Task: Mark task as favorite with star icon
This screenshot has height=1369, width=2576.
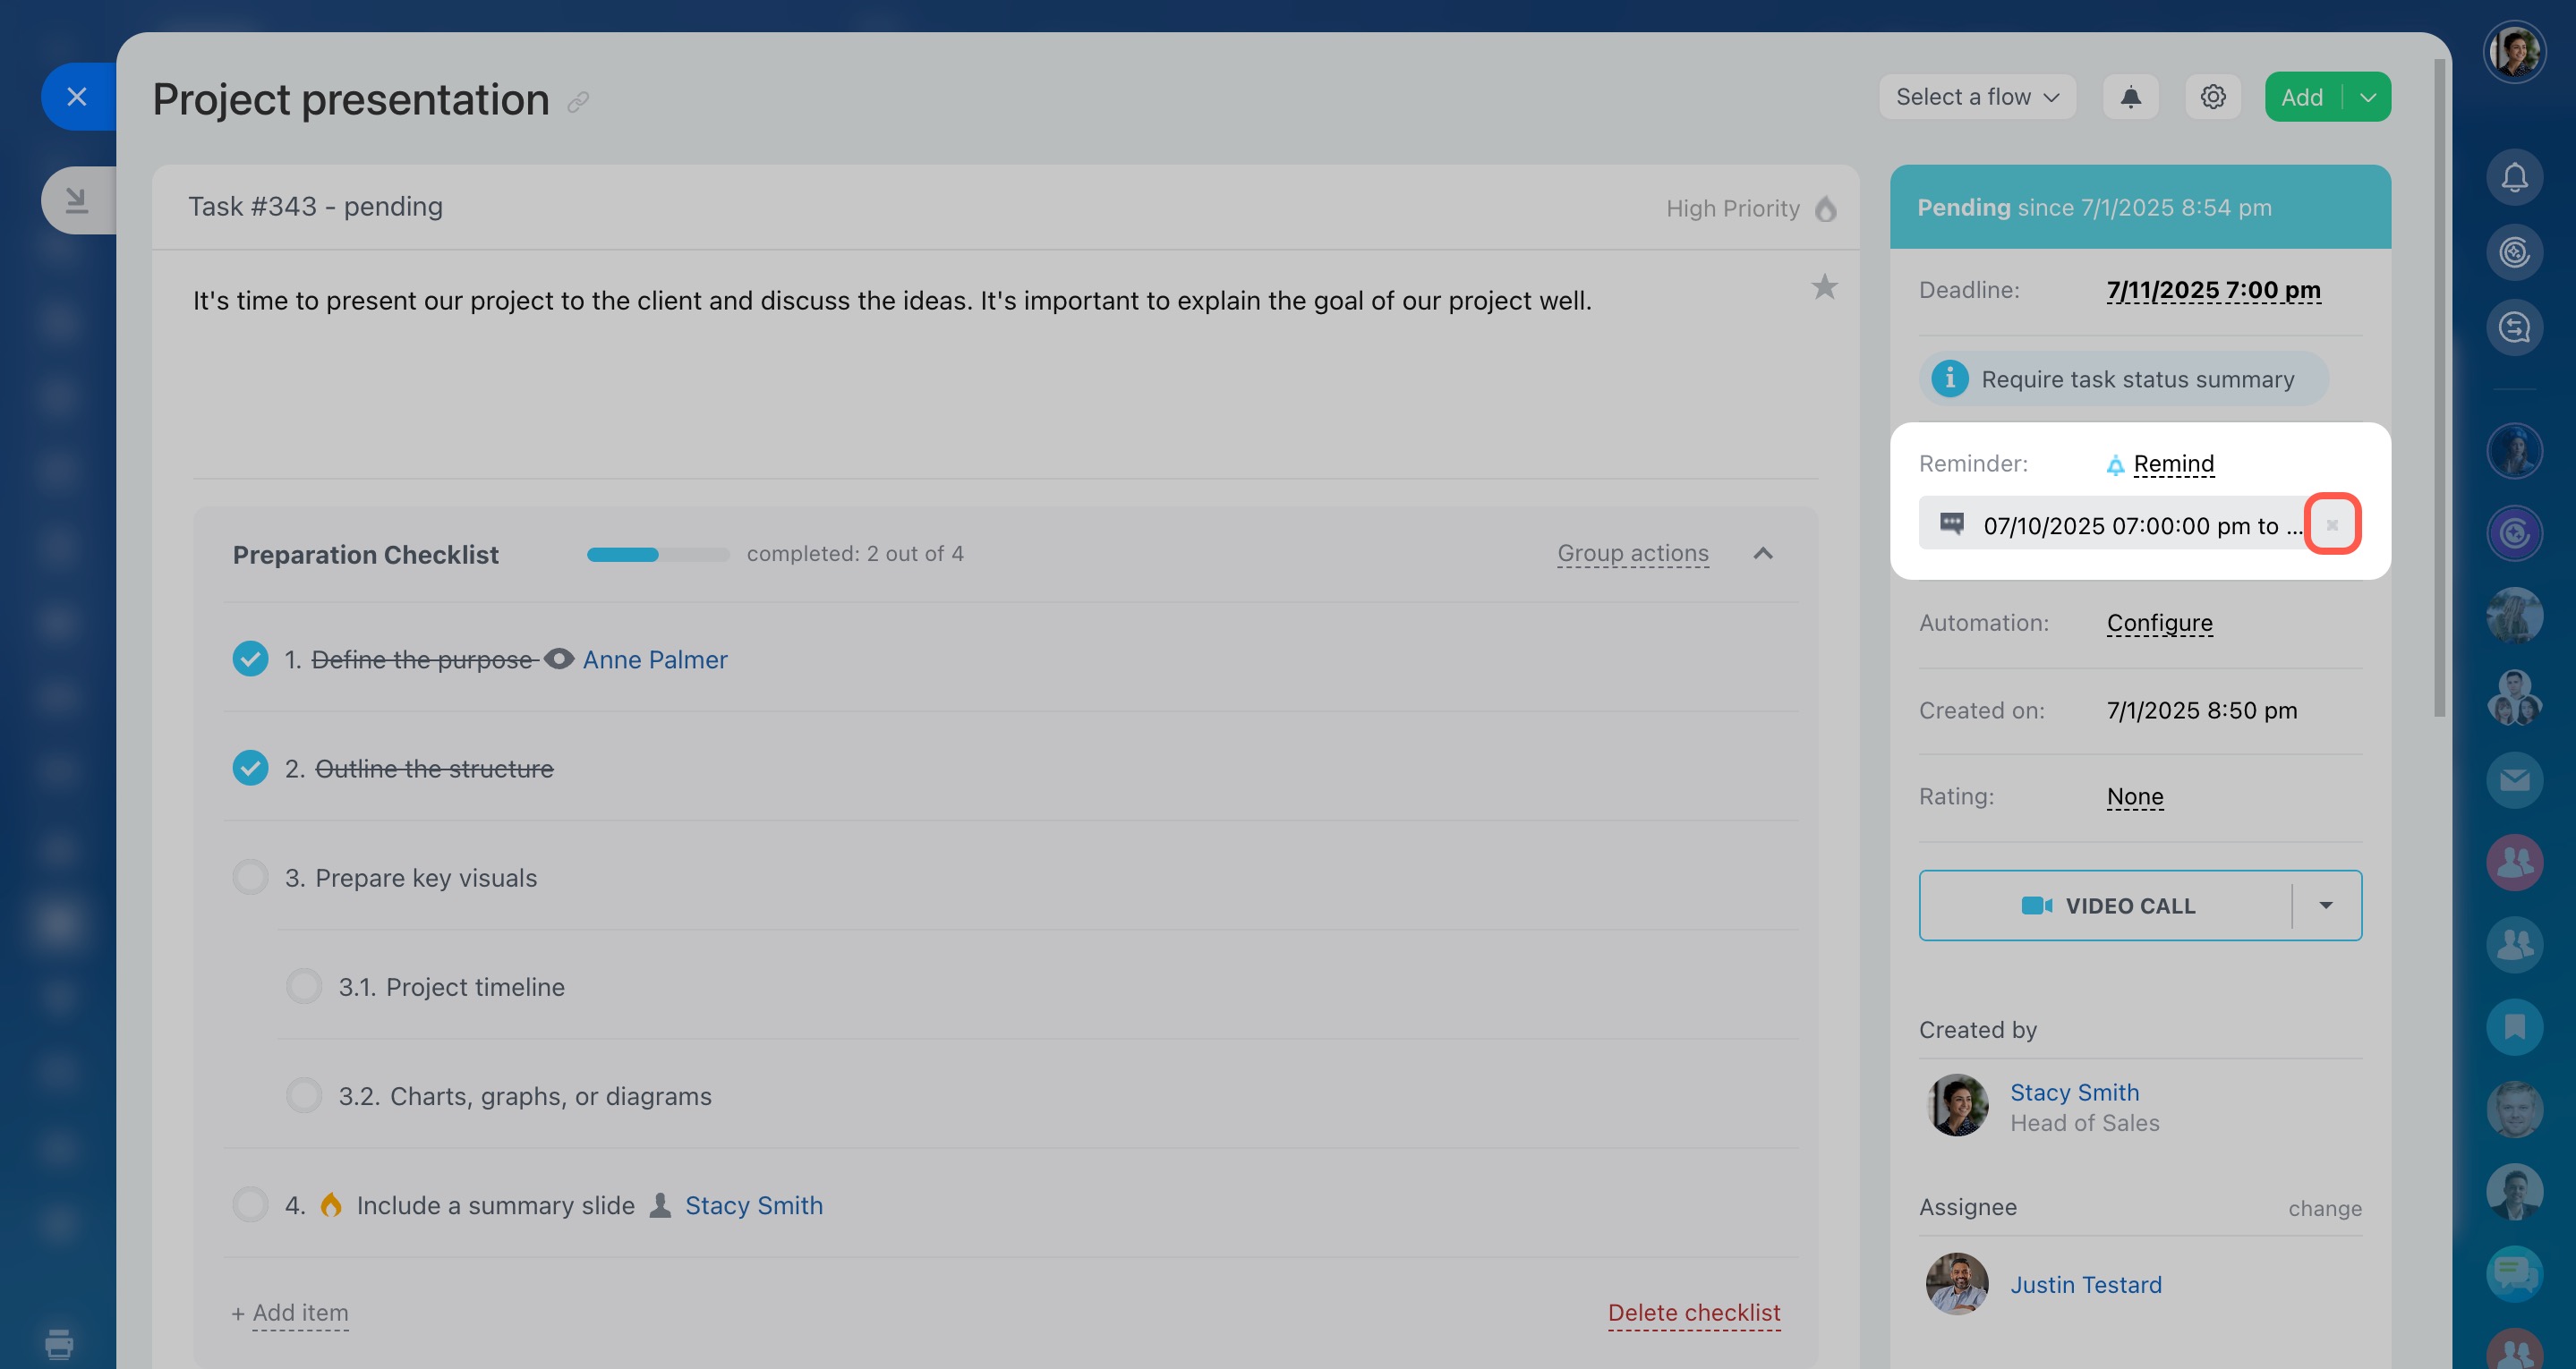Action: (x=1824, y=287)
